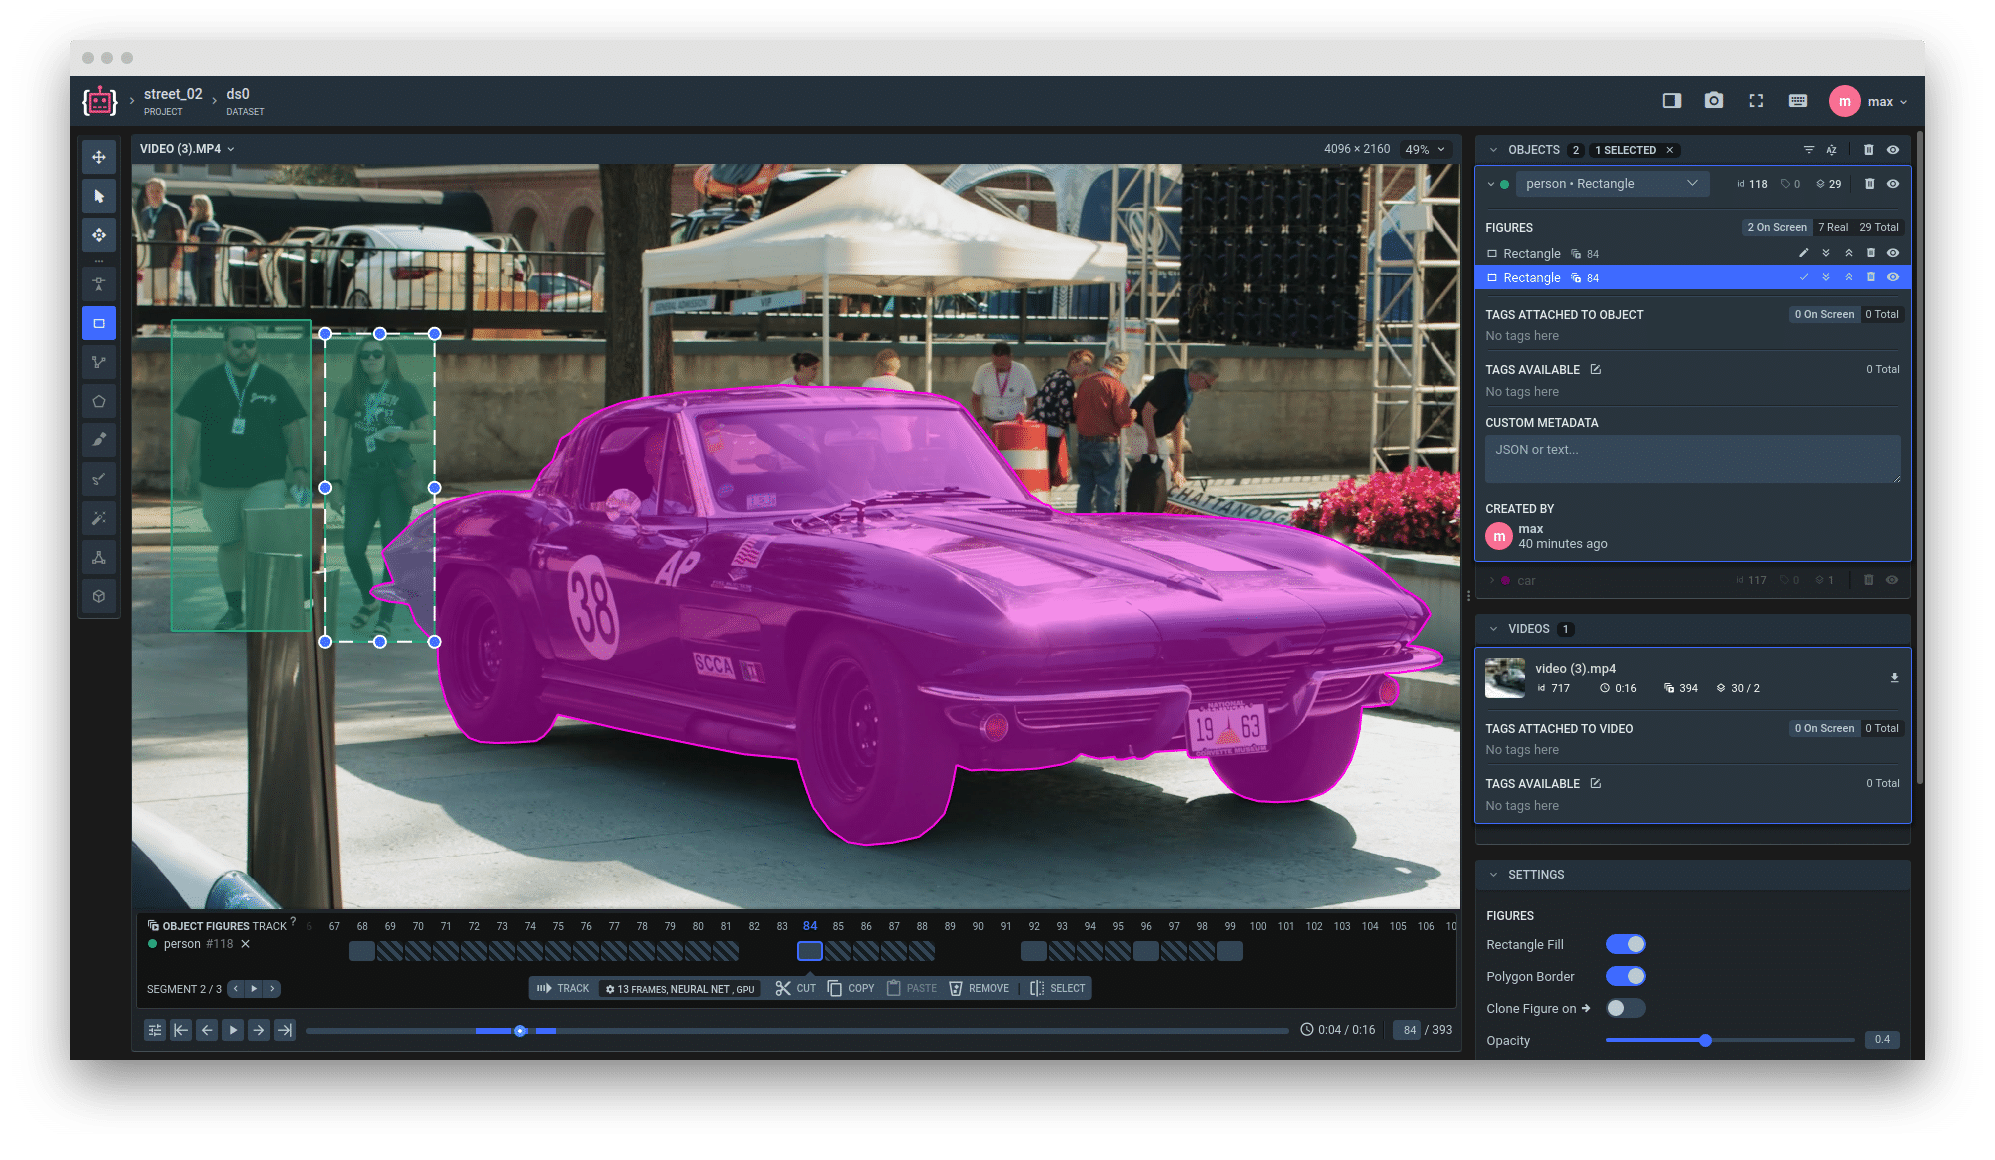Viewport: 1995px width, 1160px height.
Task: Move selected Rectangle figure down with double chevron
Action: pyautogui.click(x=1826, y=277)
